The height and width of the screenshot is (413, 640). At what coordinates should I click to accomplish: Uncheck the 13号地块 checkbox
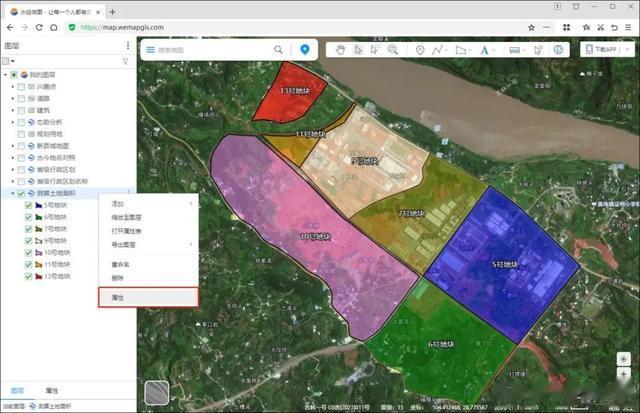29,276
